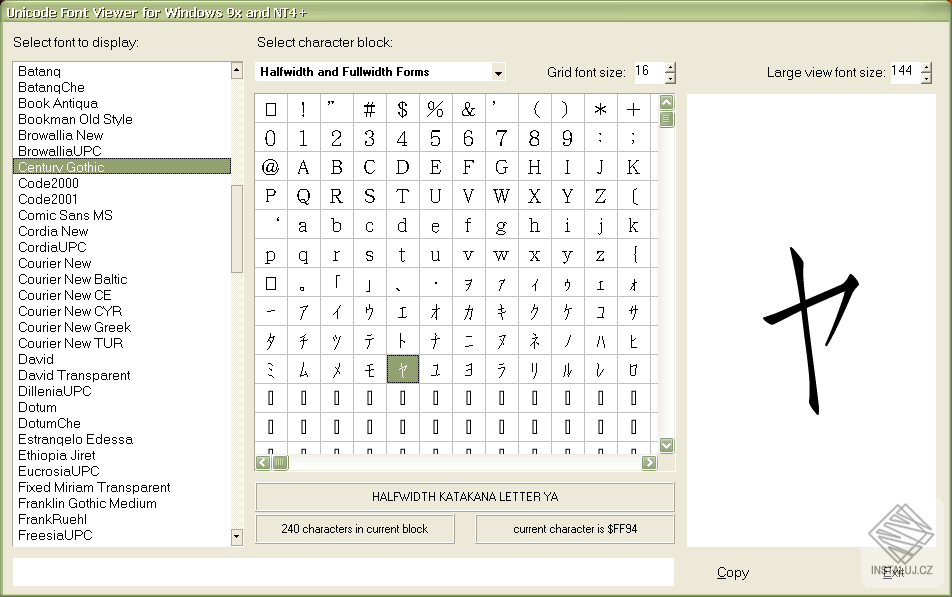Image resolution: width=952 pixels, height=597 pixels.
Task: Increase the Large view font size
Action: point(925,66)
